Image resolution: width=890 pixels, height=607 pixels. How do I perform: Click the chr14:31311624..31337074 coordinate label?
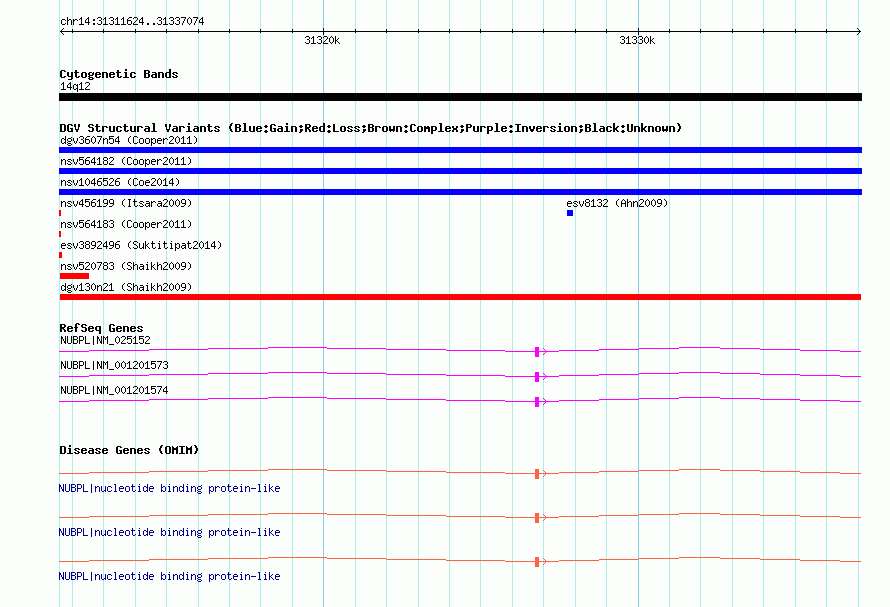pyautogui.click(x=132, y=21)
